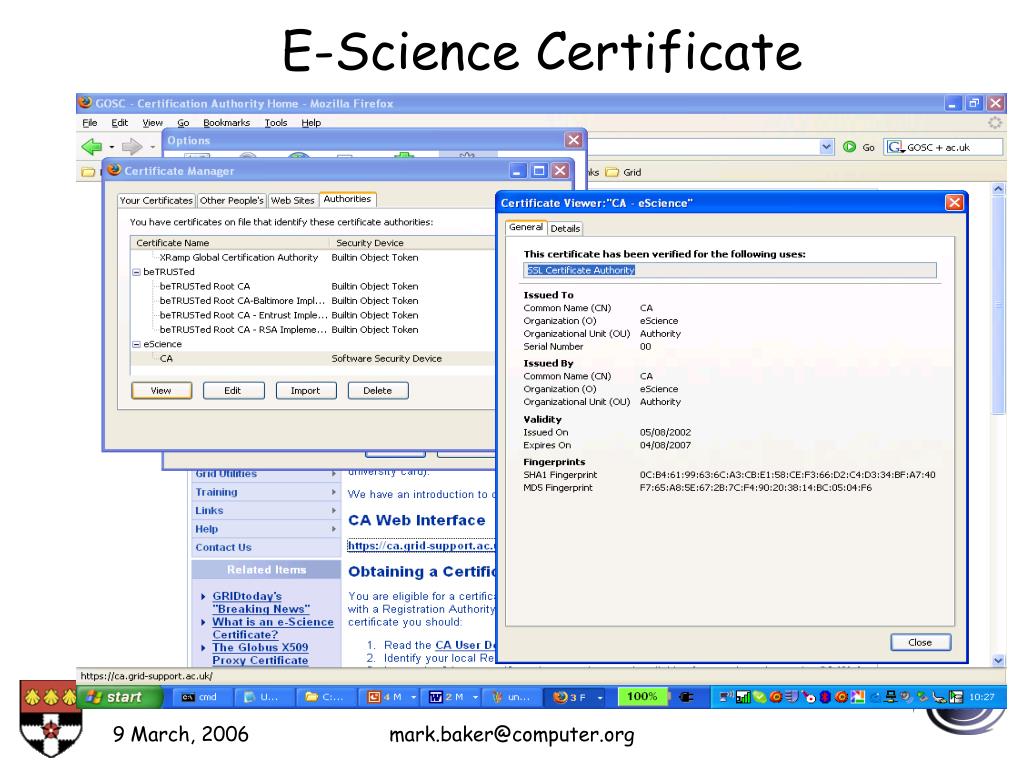Screen dimensions: 1024x768
Task: Click the Import button
Action: pos(306,391)
